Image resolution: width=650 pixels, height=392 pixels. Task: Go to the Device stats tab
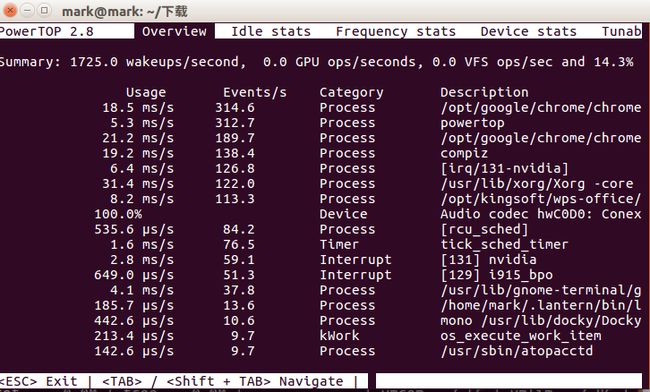(529, 31)
